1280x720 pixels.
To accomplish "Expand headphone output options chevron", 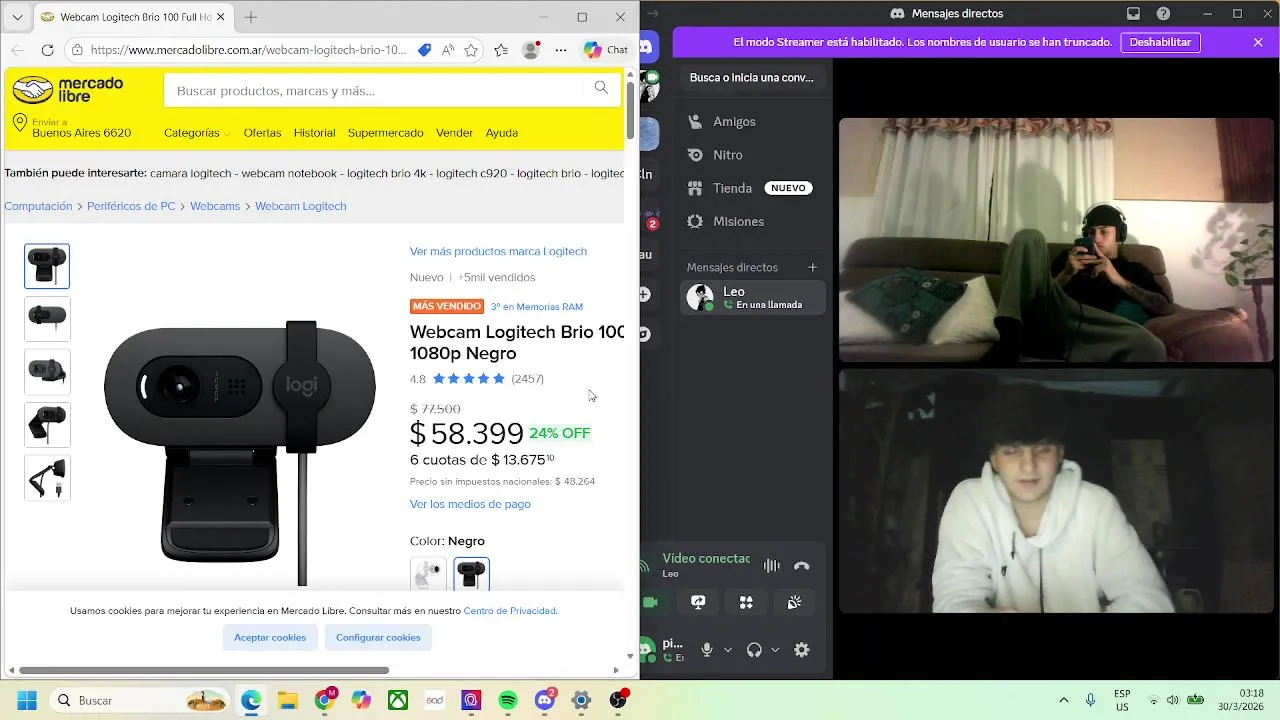I will pos(775,650).
